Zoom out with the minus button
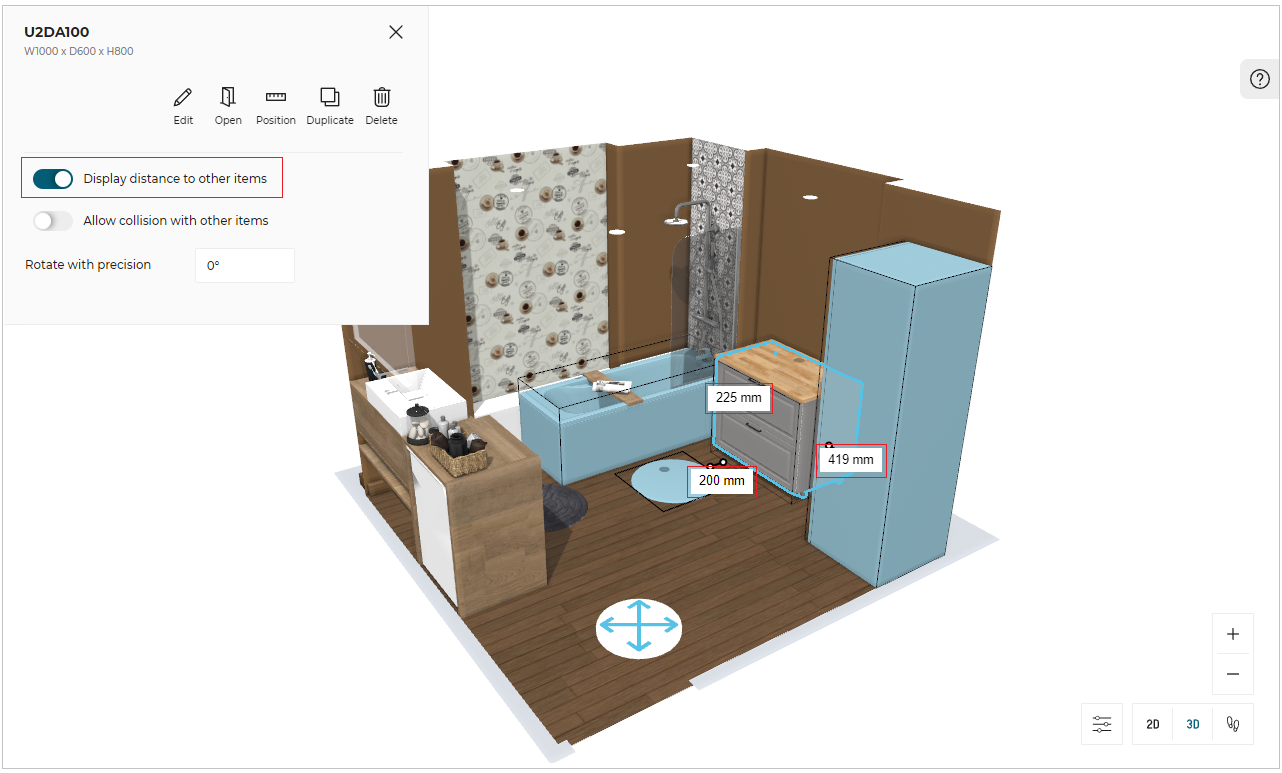 point(1233,674)
